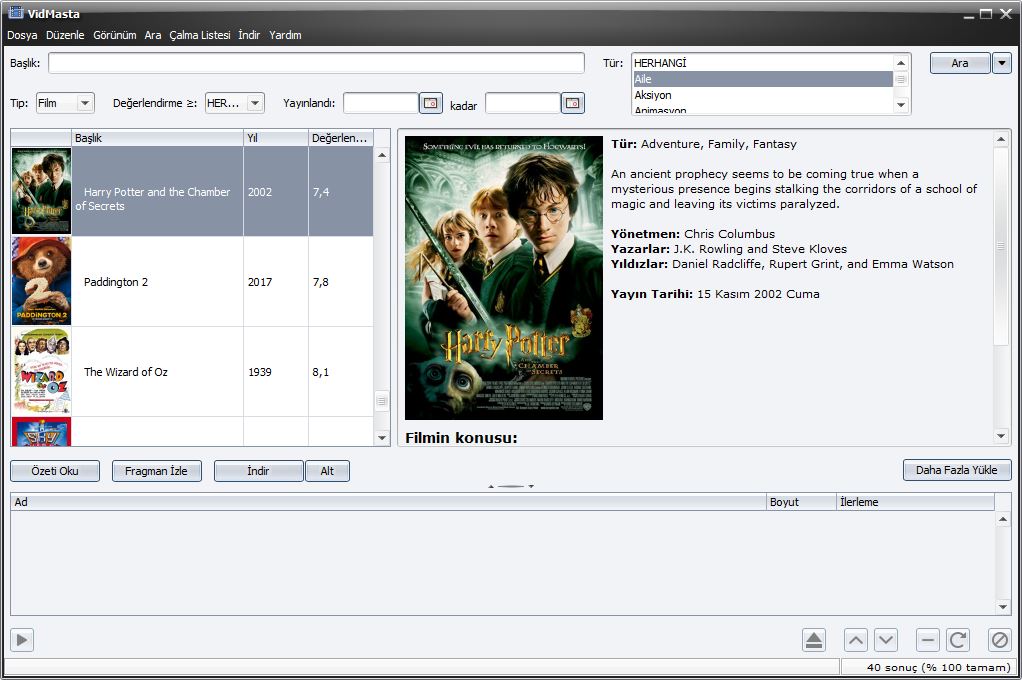The height and width of the screenshot is (680, 1022).
Task: Sort results by the Başlık column header
Action: [157, 138]
